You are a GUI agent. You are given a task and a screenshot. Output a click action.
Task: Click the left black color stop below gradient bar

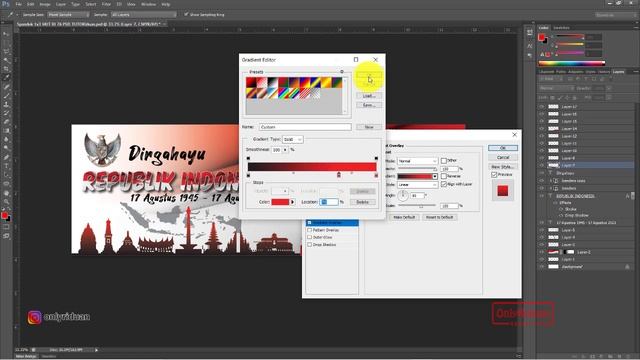click(248, 175)
